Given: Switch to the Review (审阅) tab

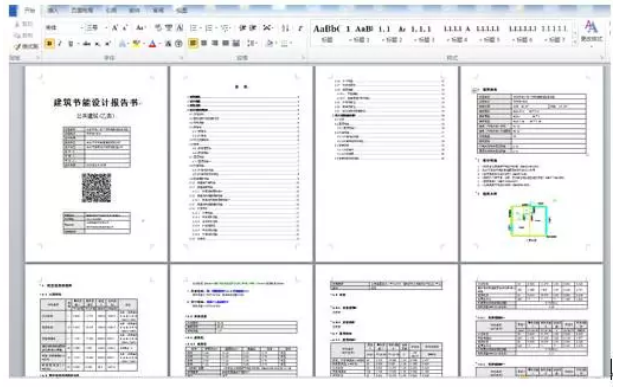Looking at the screenshot, I should tap(158, 10).
